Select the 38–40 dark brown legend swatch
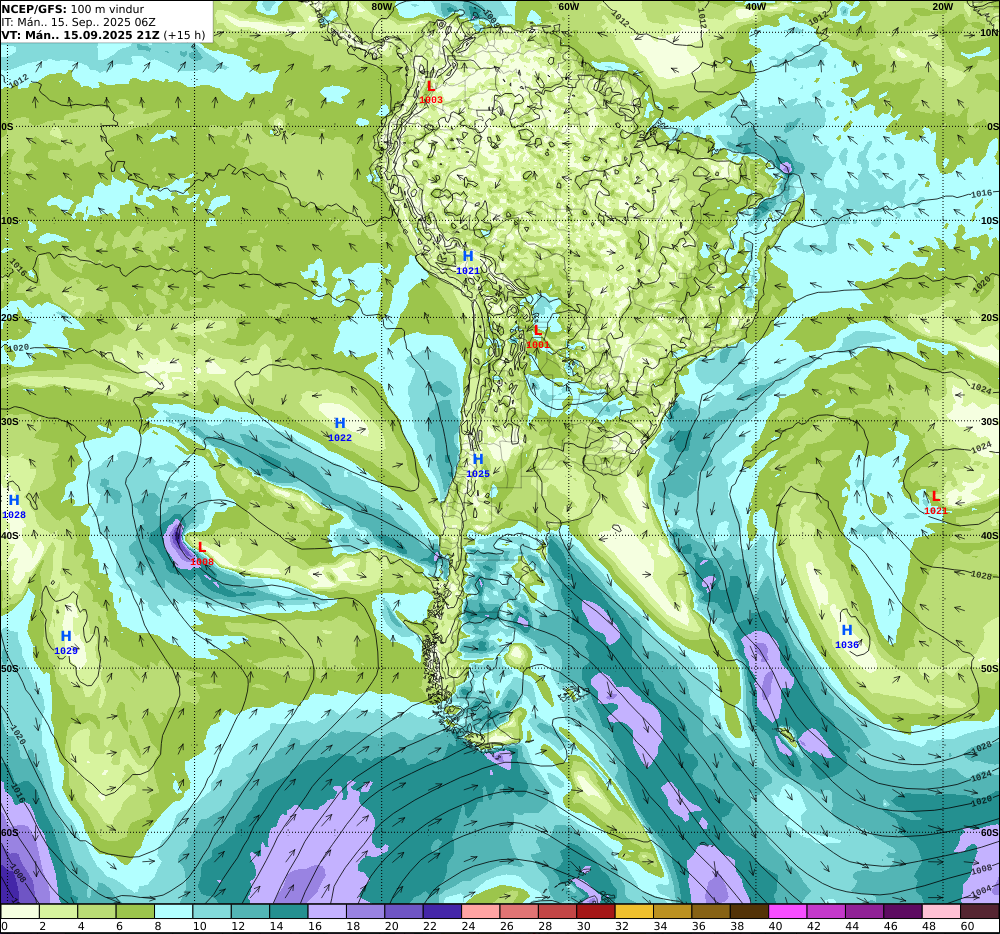 [x=749, y=911]
